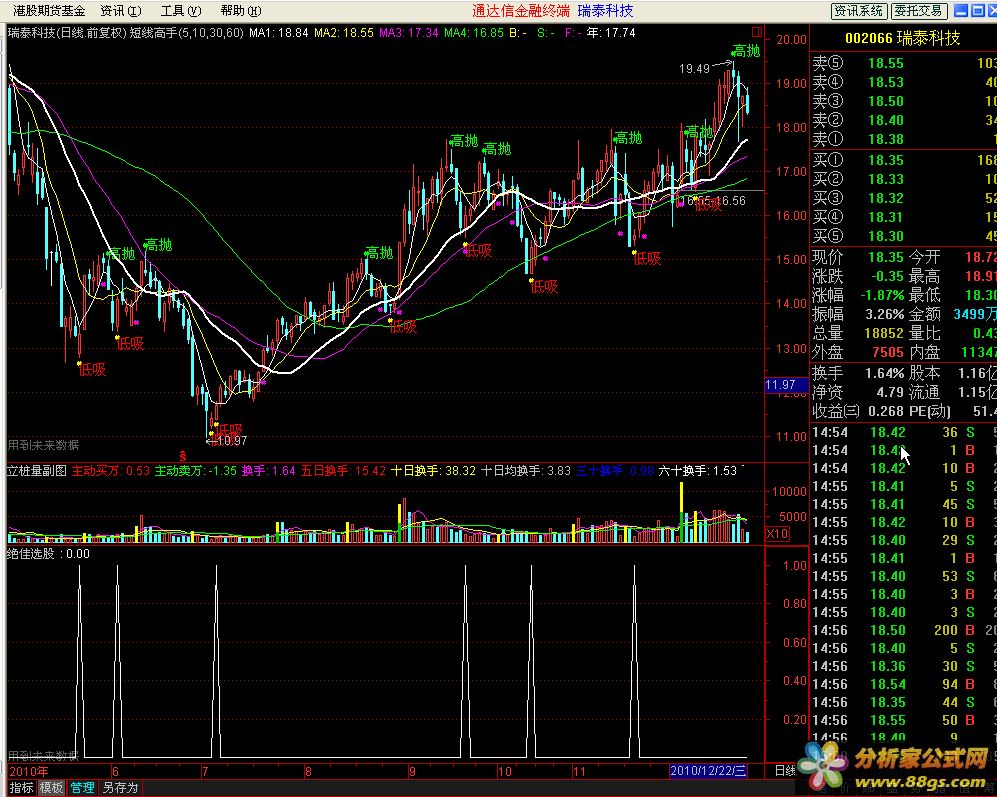Switch to the 指标 tab
This screenshot has height=797, width=997.
point(22,788)
